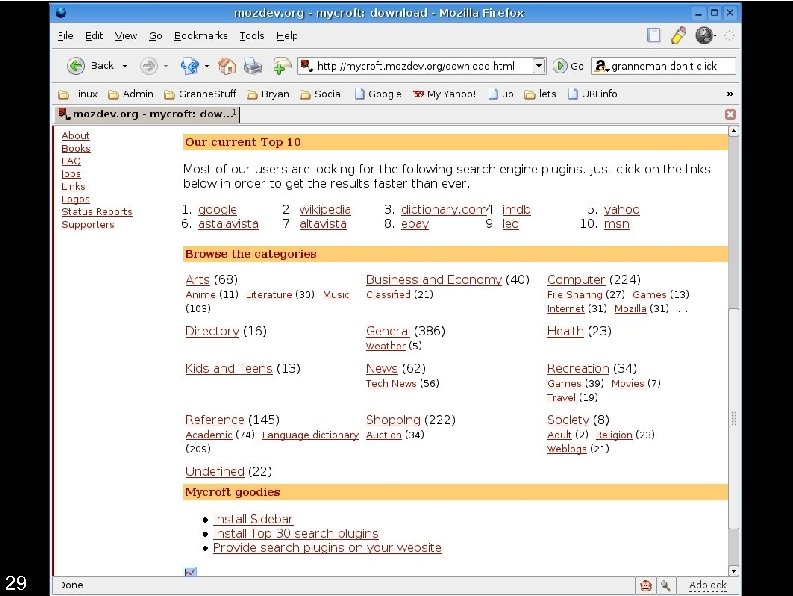Open the Back history dropdown arrow

[x=125, y=66]
